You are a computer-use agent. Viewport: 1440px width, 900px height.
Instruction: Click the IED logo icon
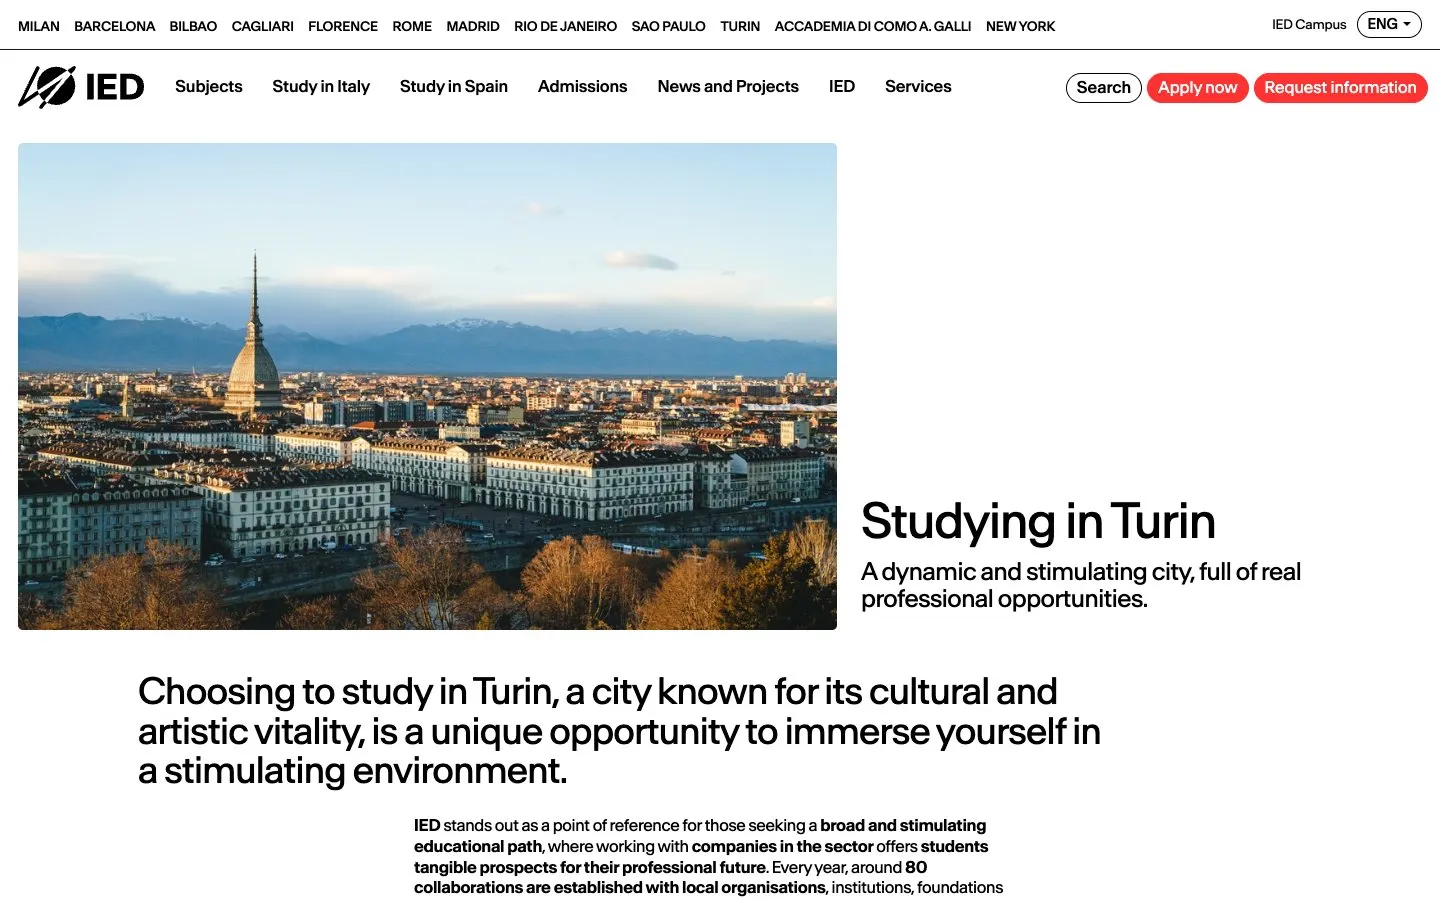point(81,87)
